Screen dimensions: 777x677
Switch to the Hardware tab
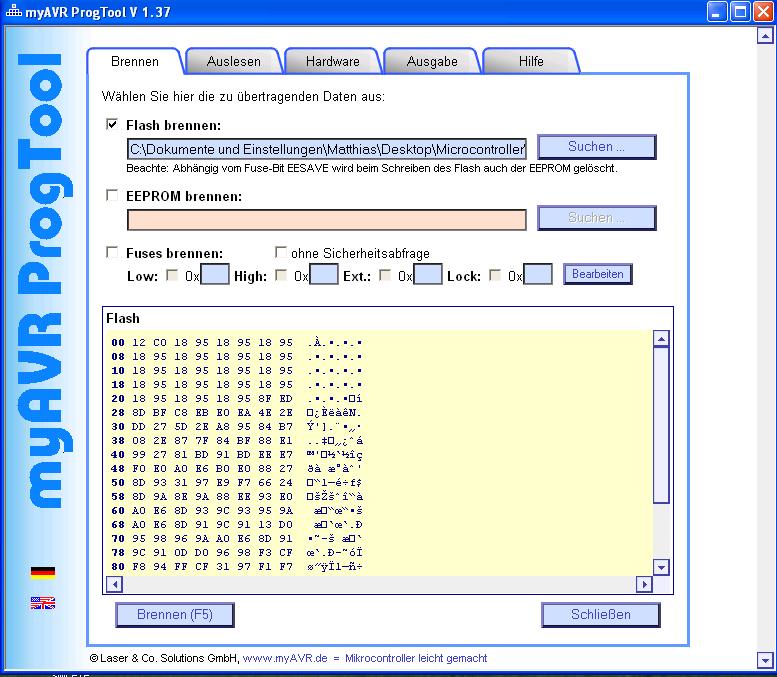(x=333, y=61)
